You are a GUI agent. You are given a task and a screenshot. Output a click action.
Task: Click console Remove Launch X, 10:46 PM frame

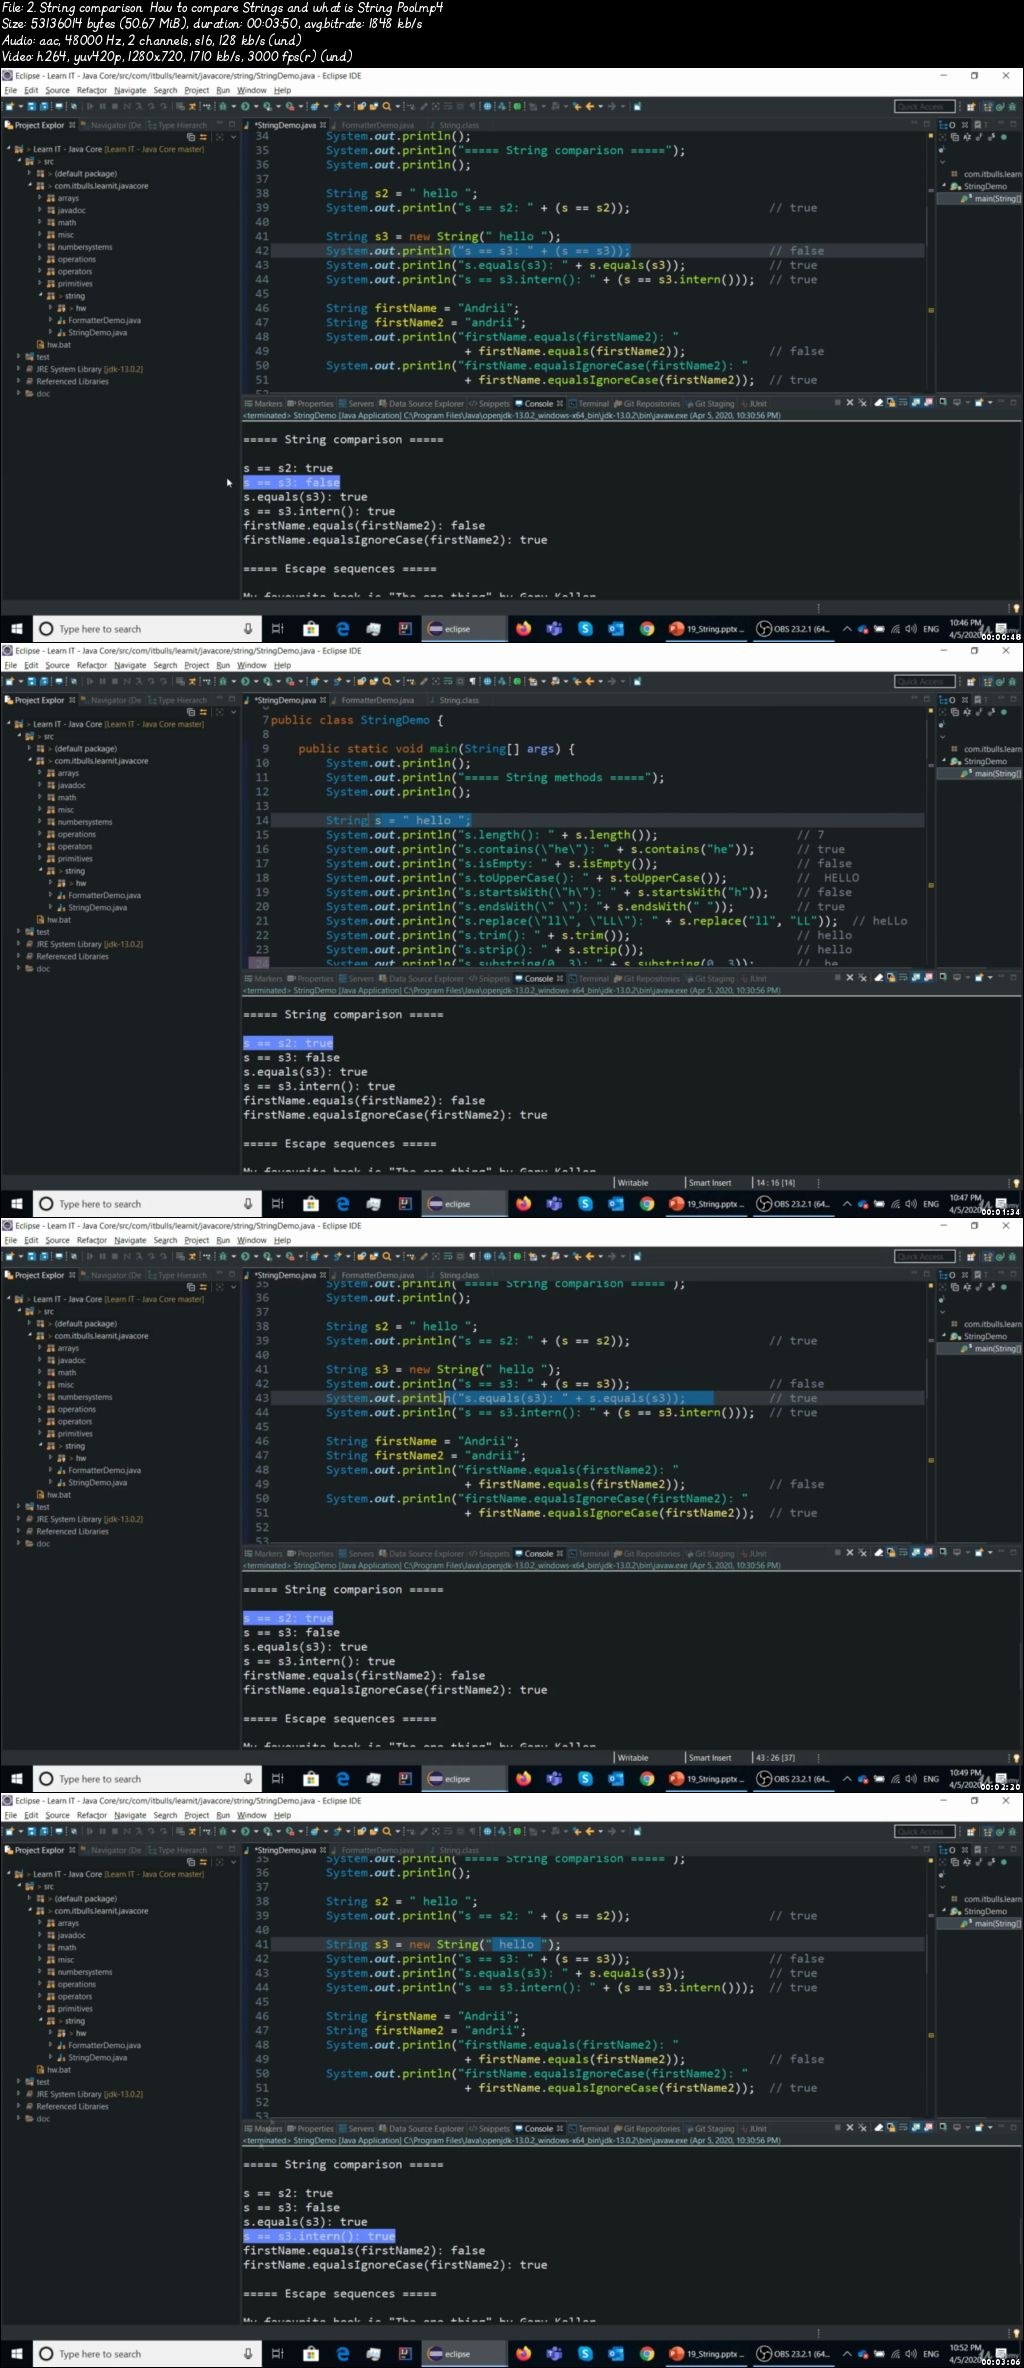pos(850,403)
